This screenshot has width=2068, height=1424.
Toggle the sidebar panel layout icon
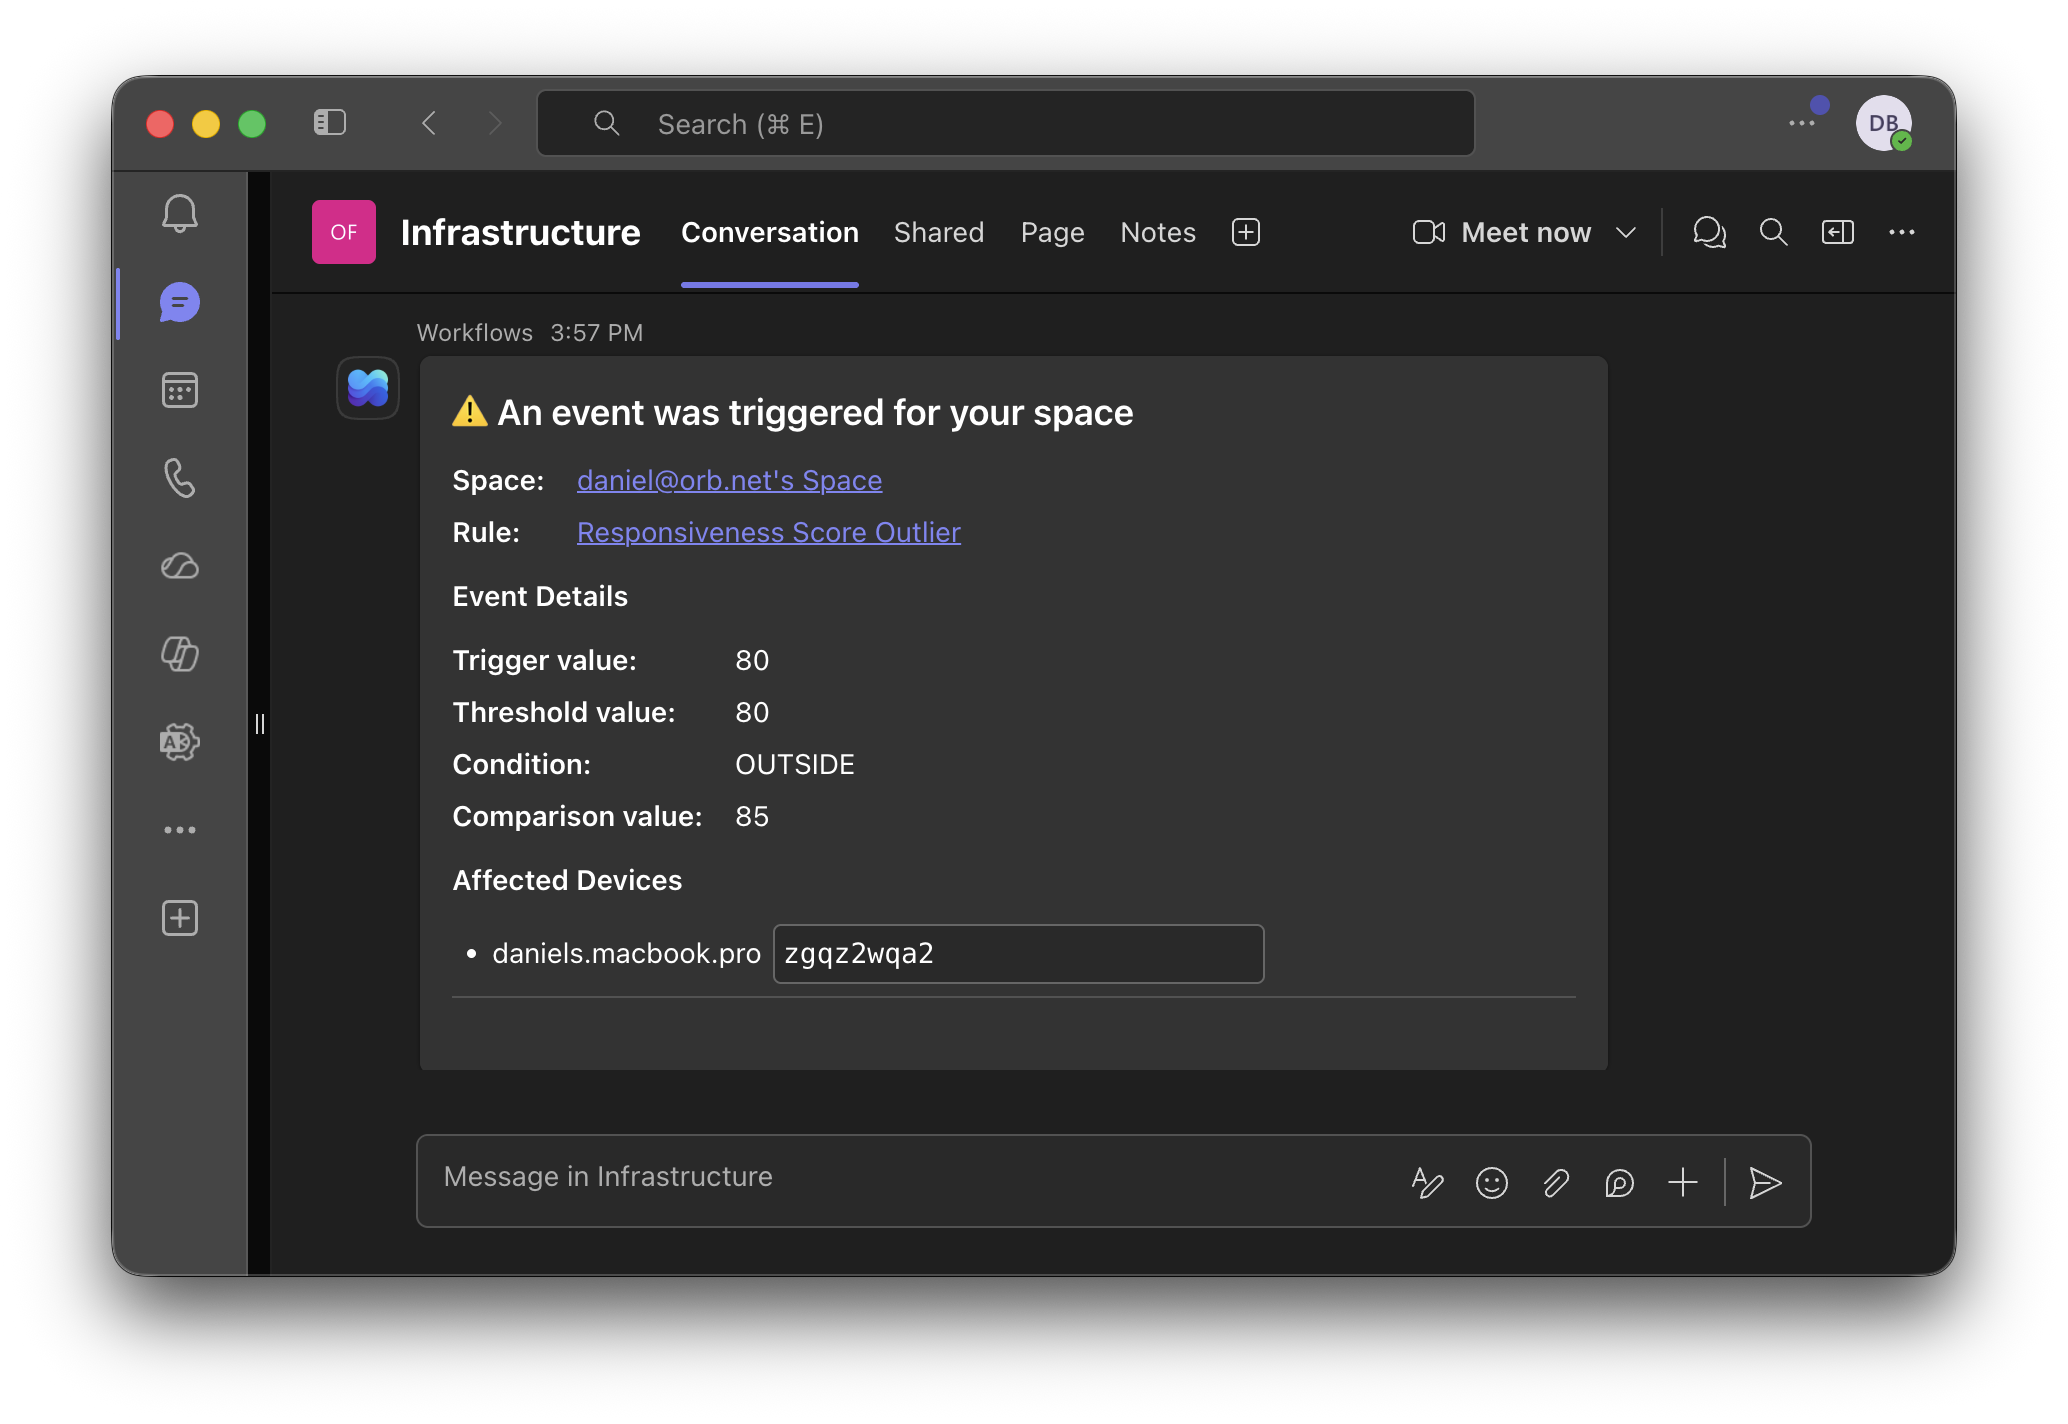330,123
